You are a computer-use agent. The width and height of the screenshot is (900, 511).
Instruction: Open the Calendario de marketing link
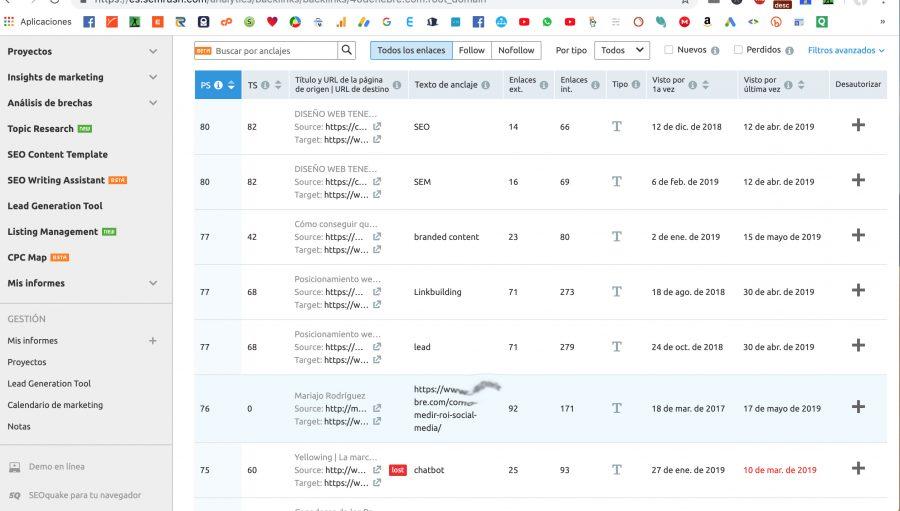(55, 405)
